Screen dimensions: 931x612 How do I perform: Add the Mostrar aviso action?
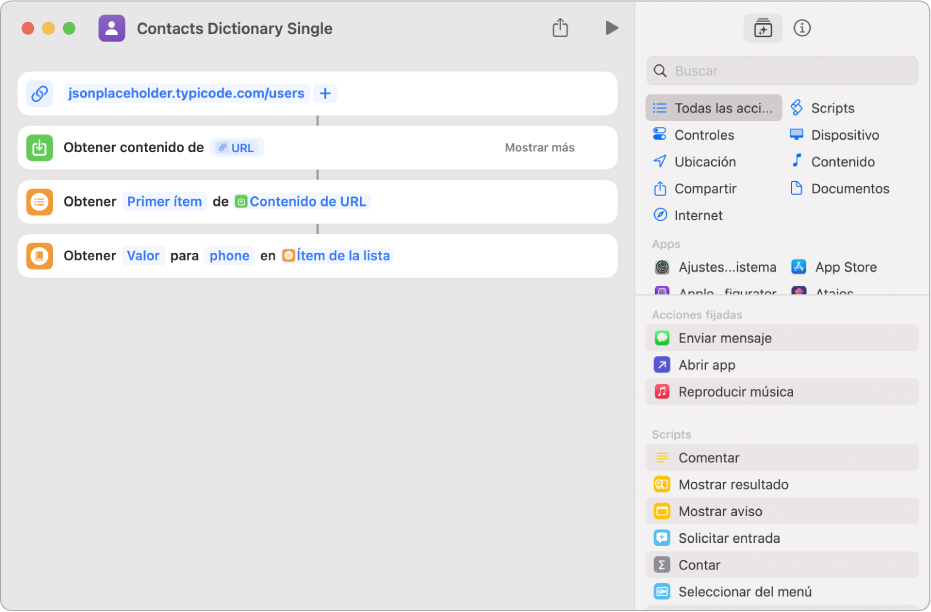pos(782,511)
